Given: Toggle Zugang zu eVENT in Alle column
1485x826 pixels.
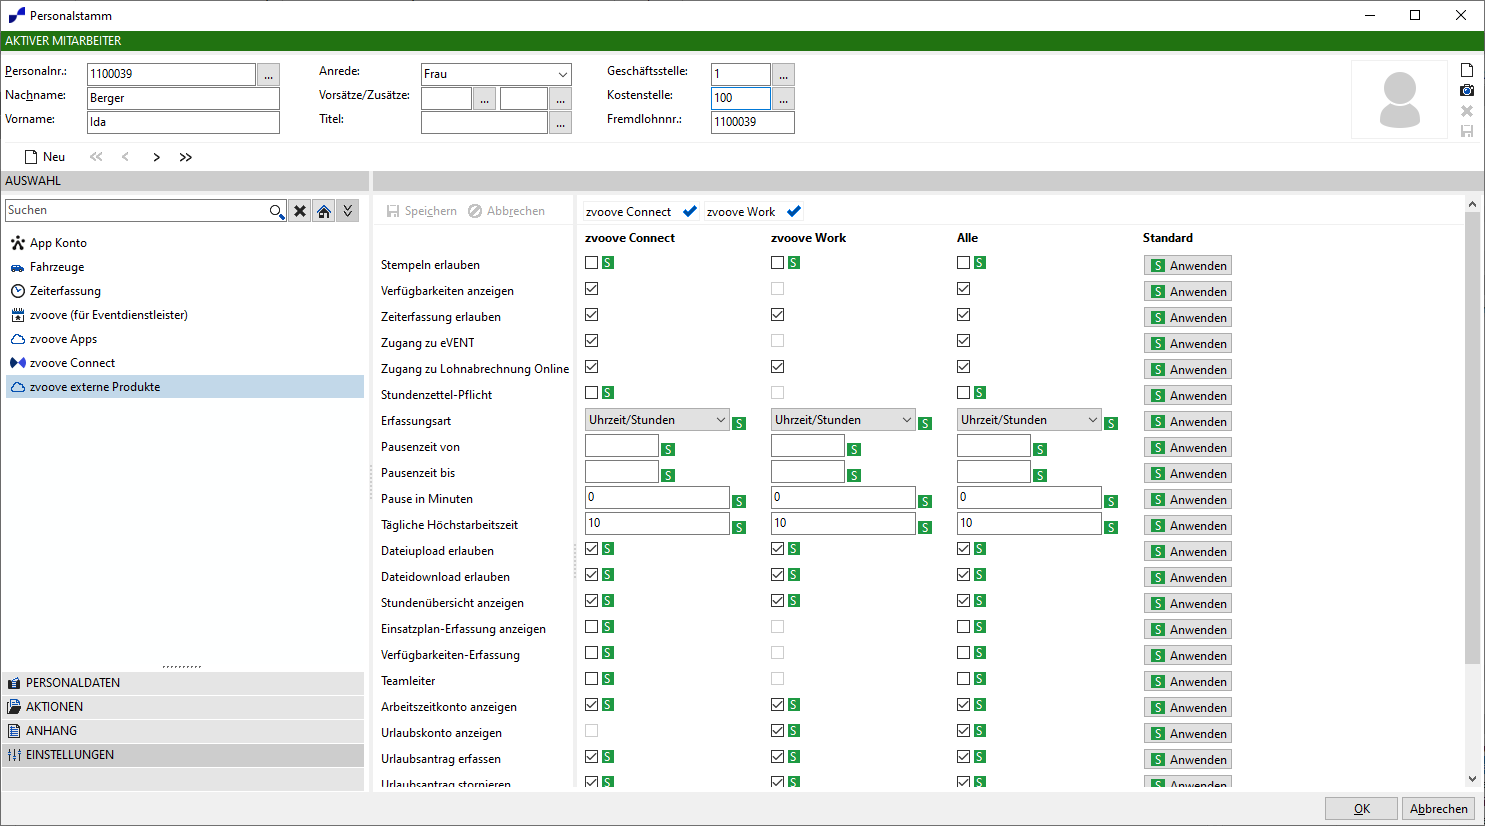Looking at the screenshot, I should tap(964, 341).
